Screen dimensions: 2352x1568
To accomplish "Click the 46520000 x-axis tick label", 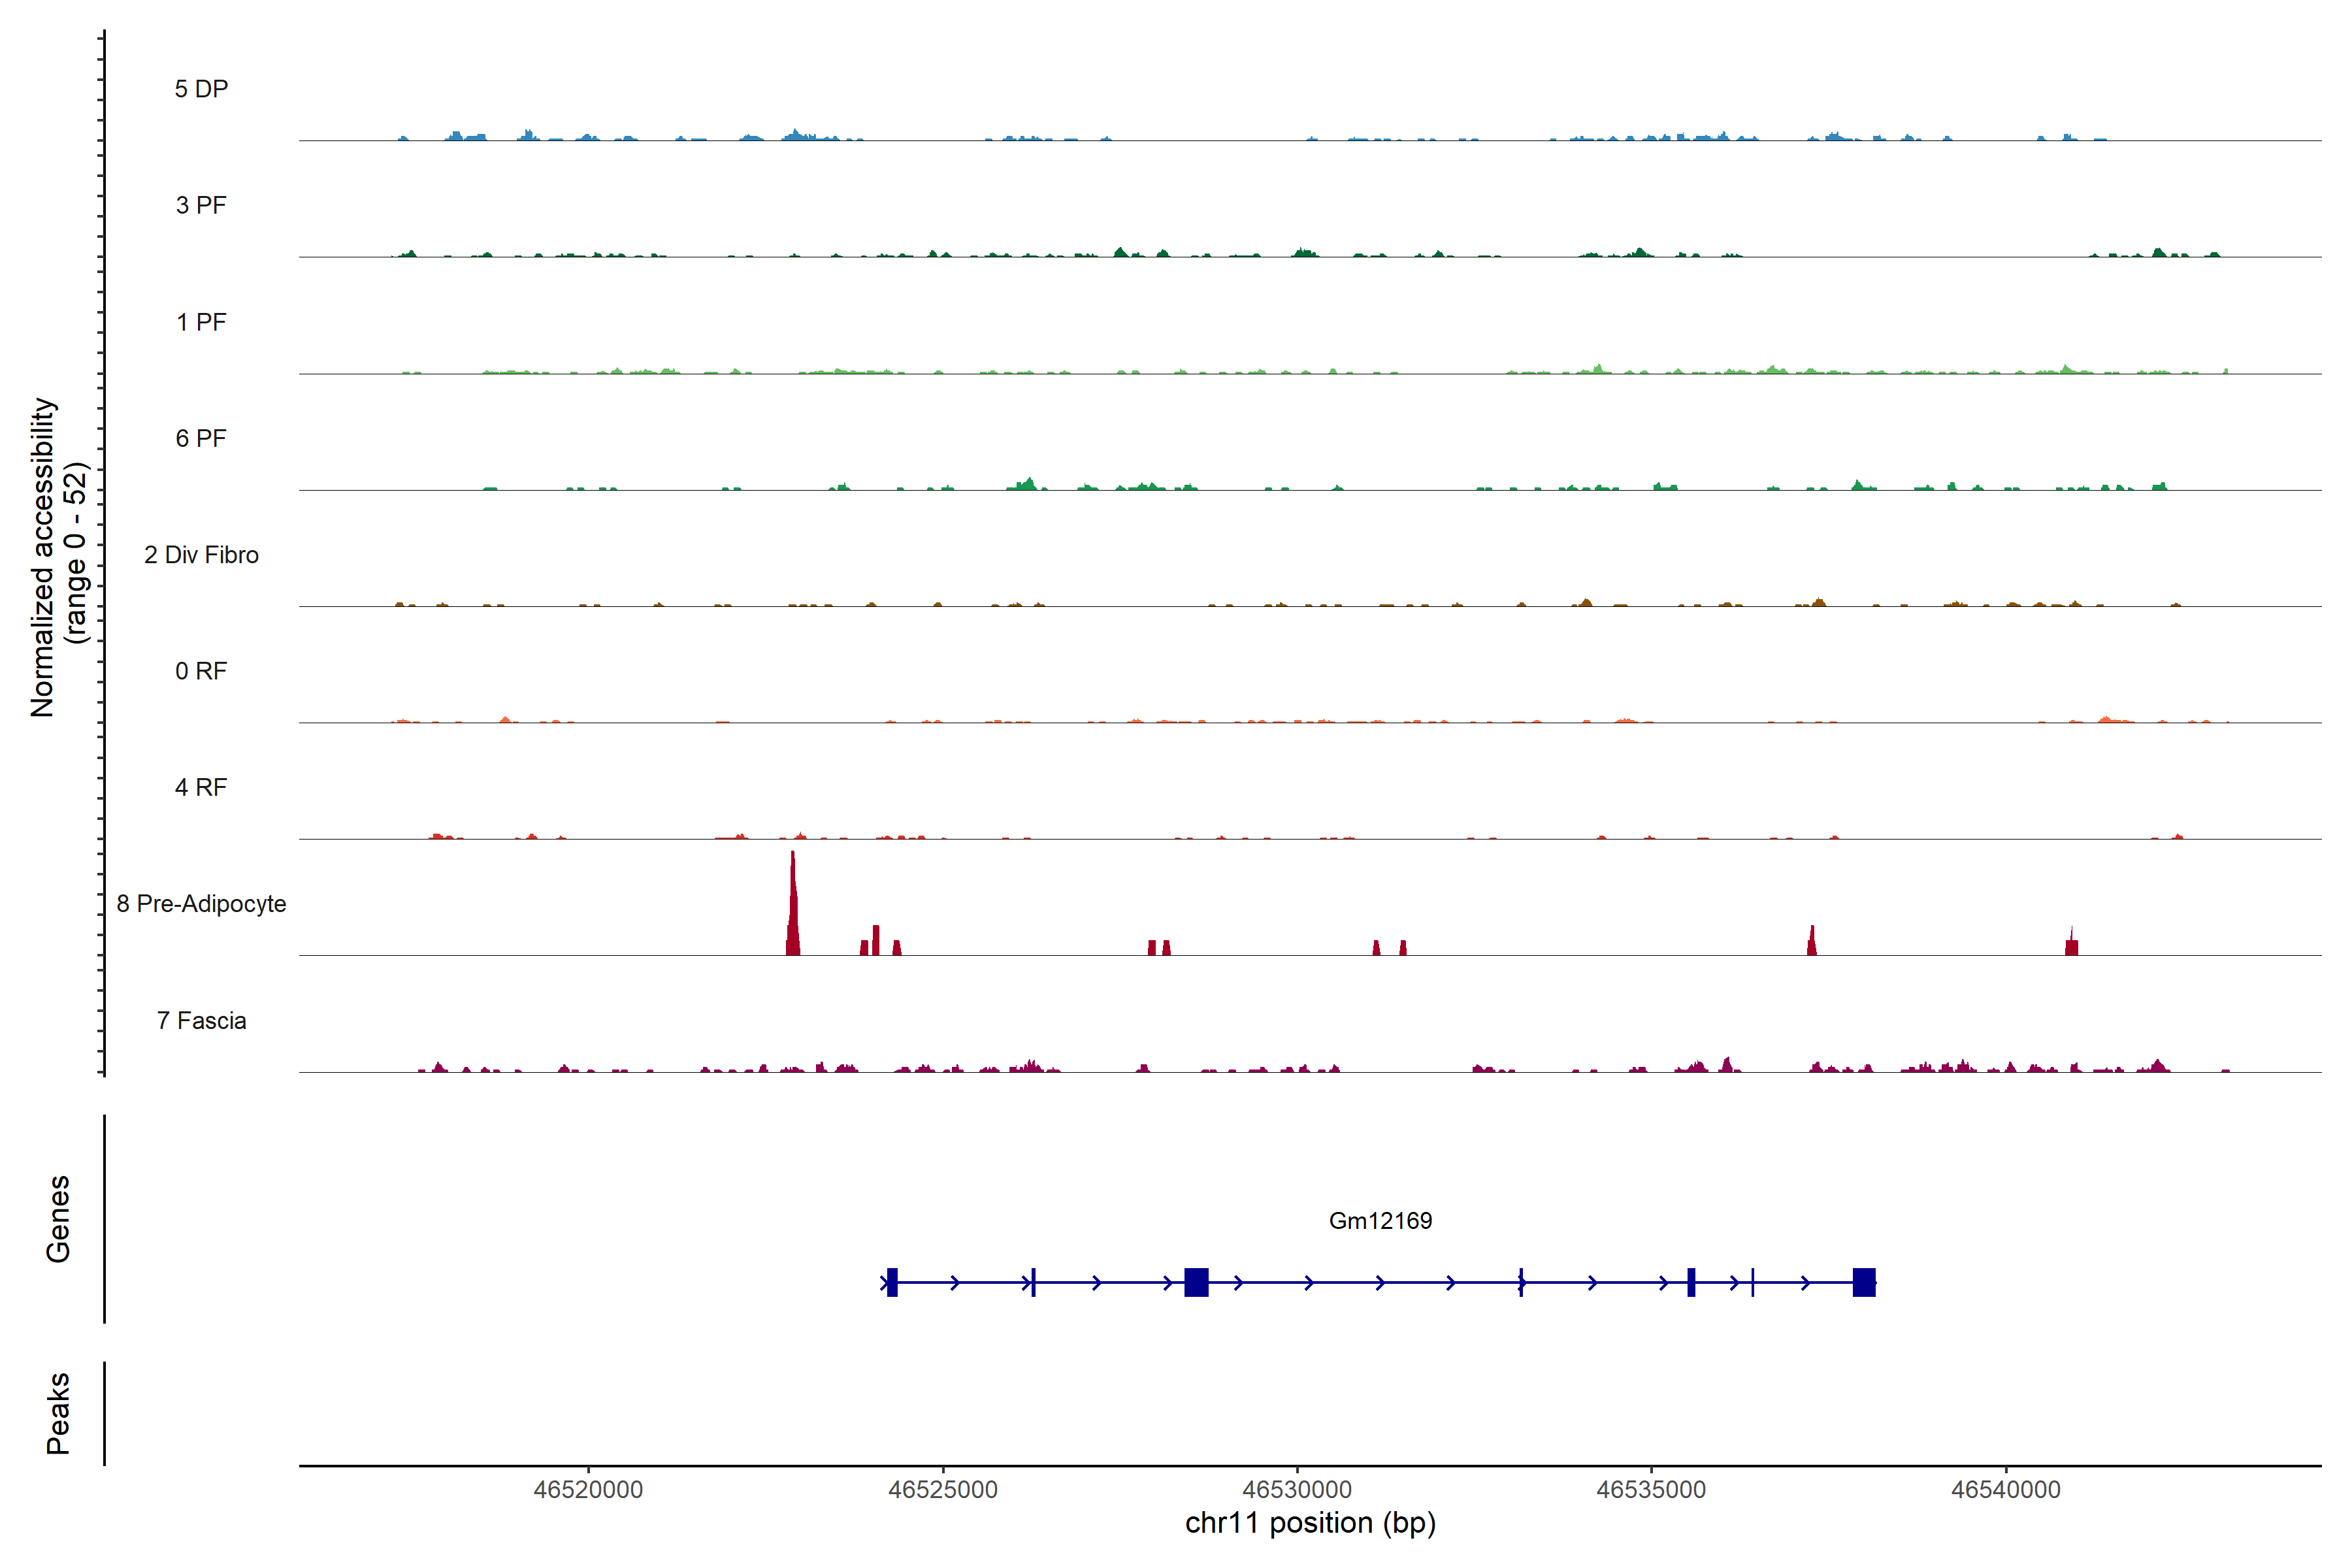I will (588, 1489).
